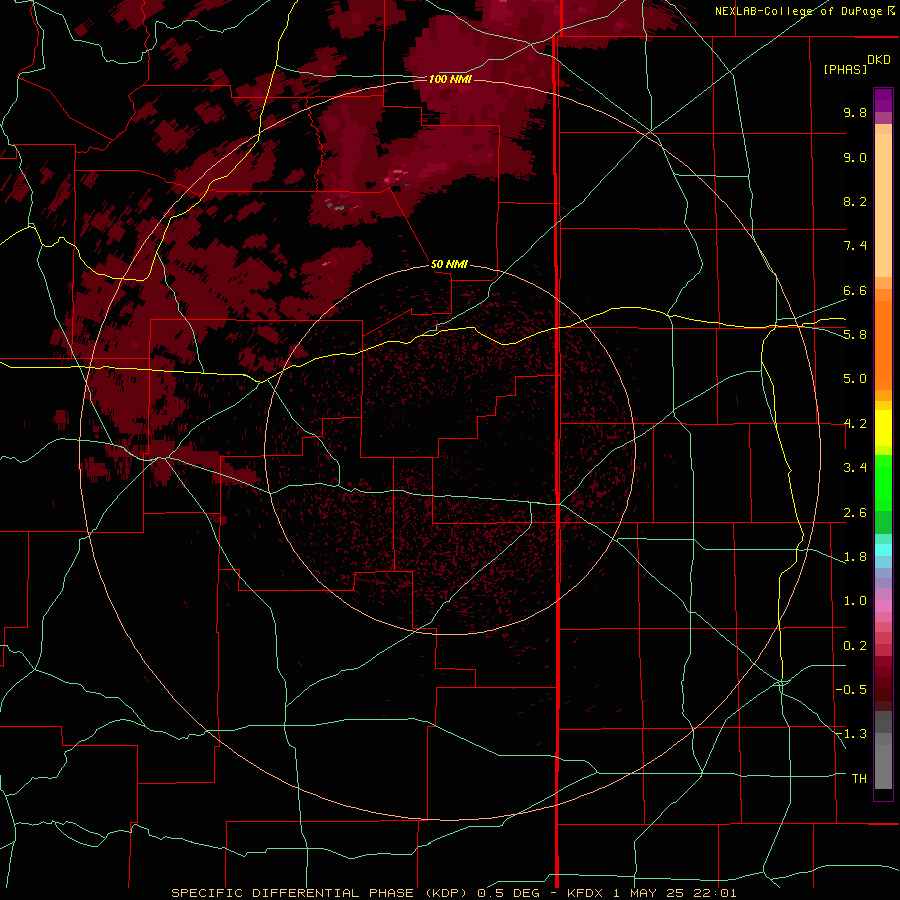Click the 8.2 scale value

(x=855, y=201)
